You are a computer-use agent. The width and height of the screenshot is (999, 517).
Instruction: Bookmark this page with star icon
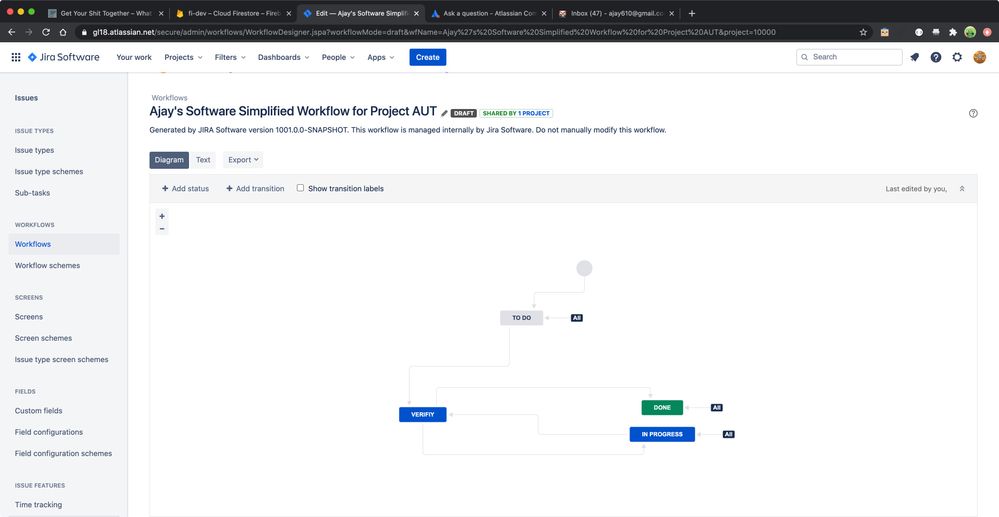(x=863, y=32)
